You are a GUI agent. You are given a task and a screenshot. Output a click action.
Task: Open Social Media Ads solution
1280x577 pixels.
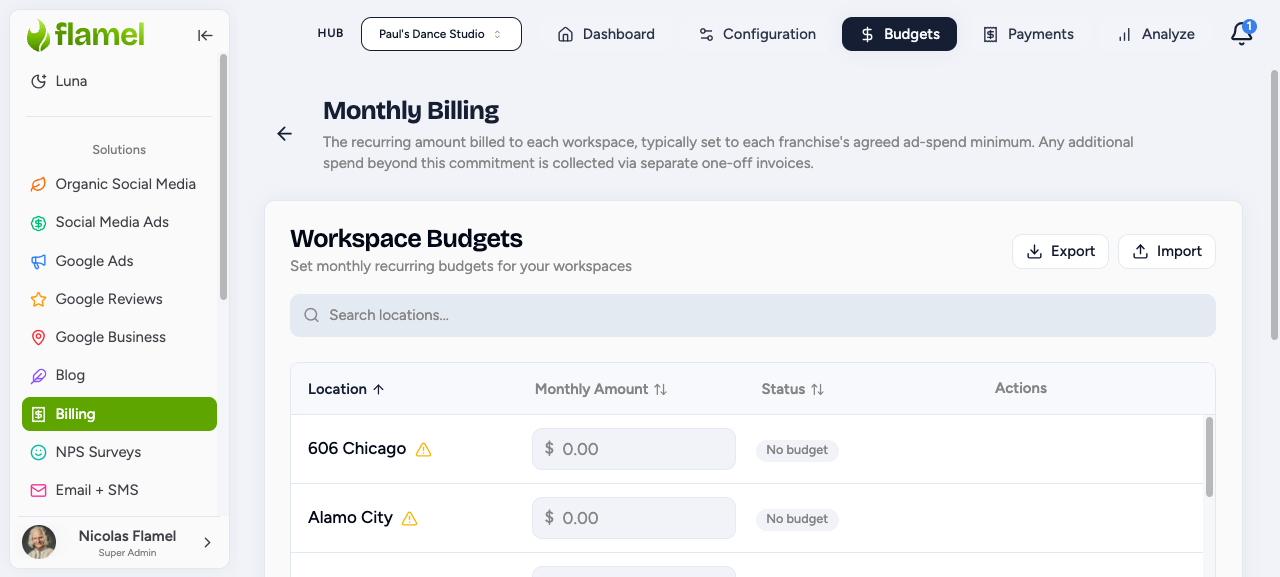119,222
